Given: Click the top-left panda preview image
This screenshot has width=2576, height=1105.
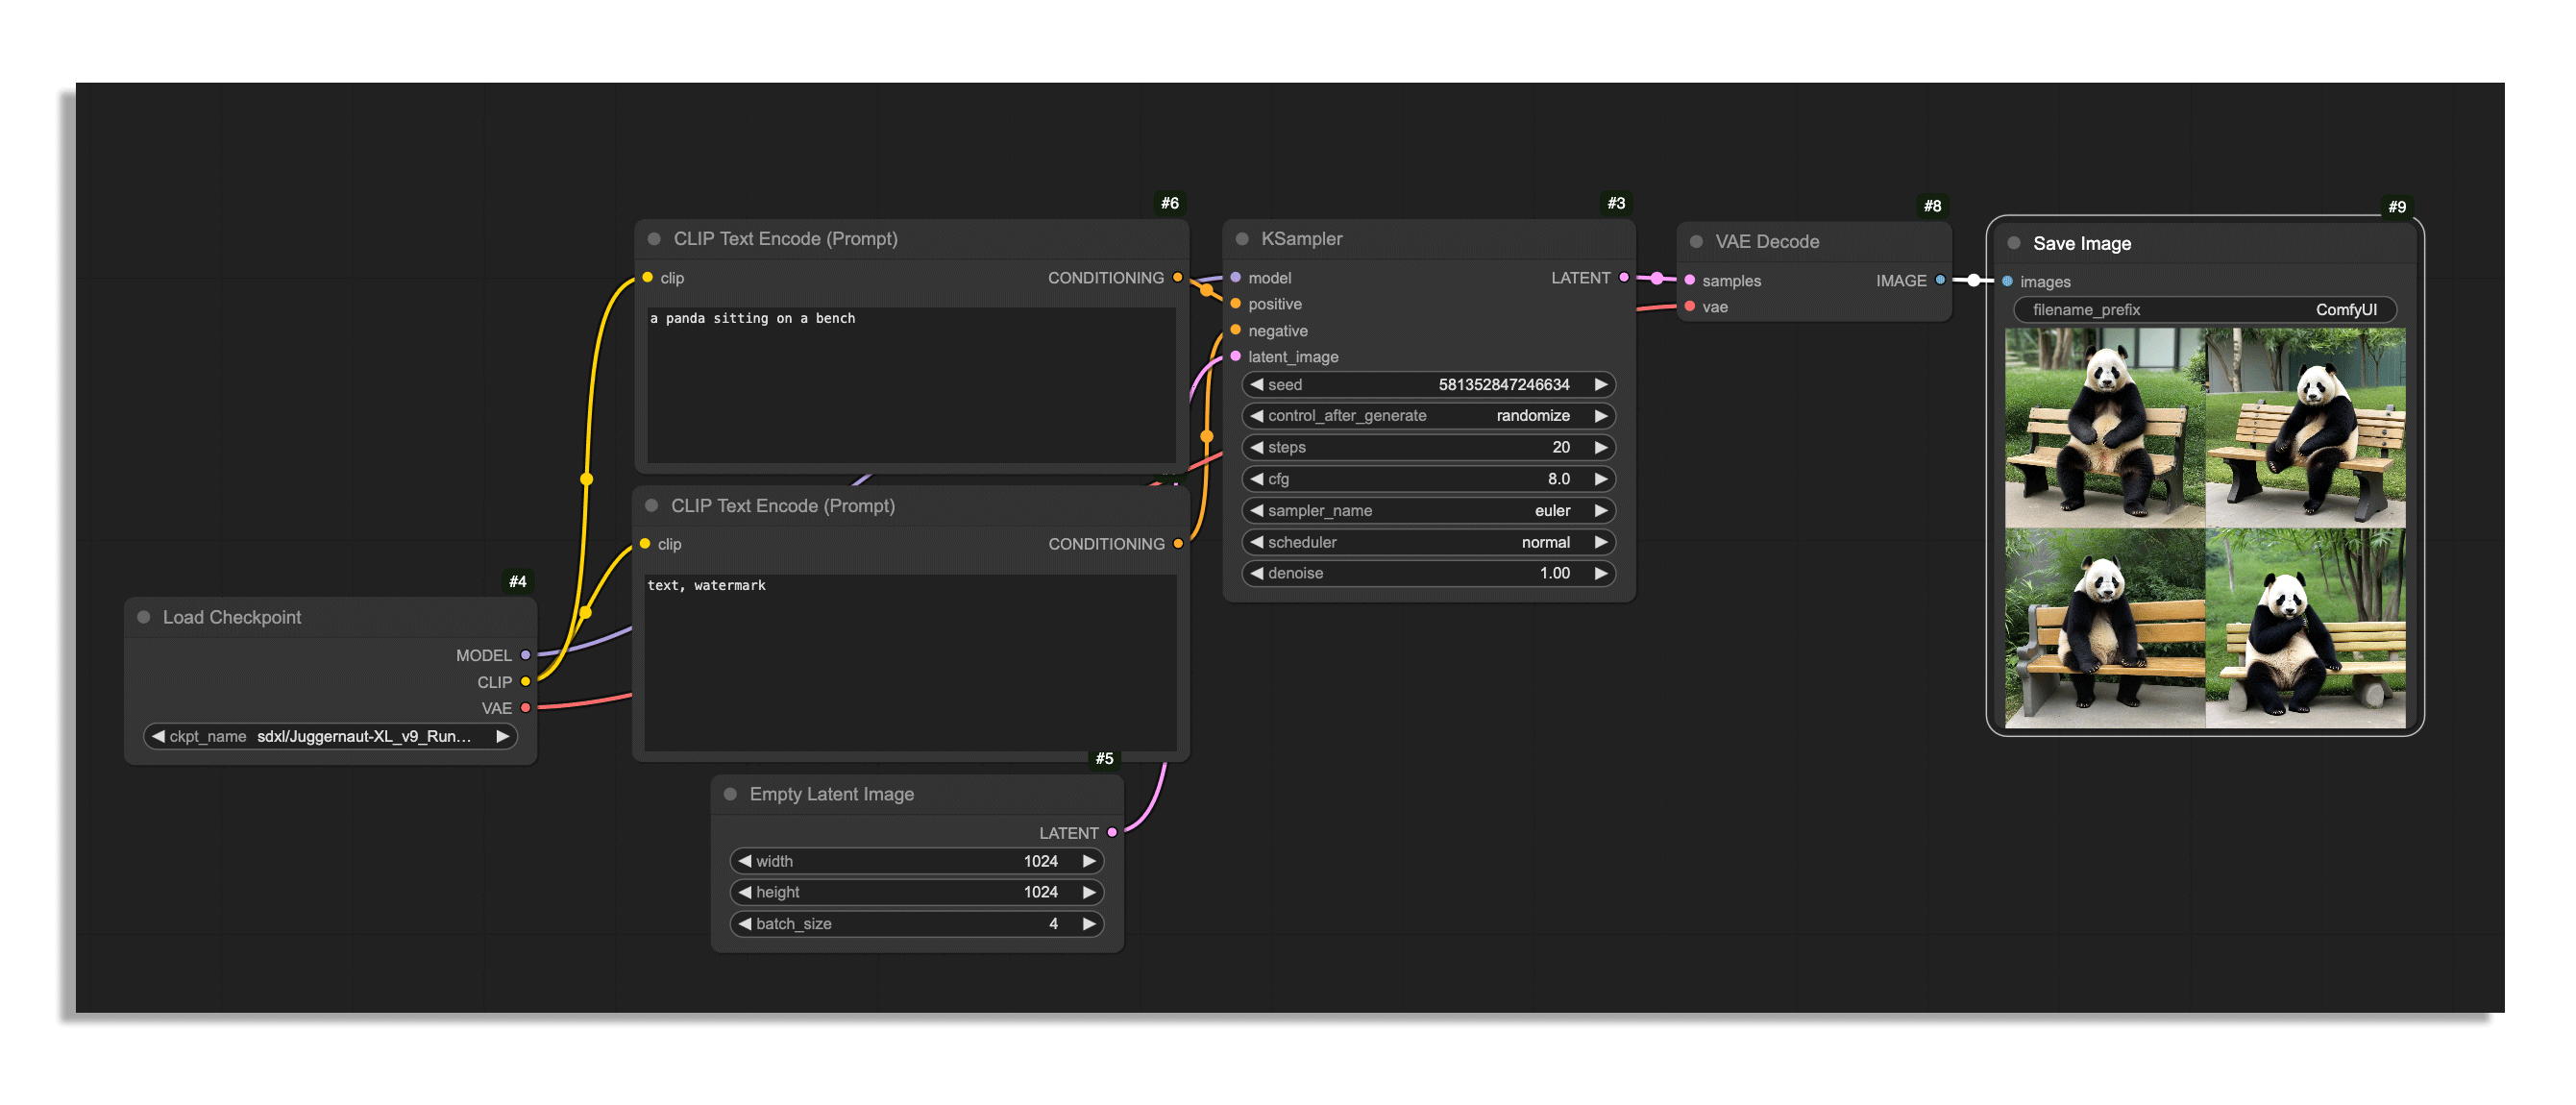Looking at the screenshot, I should point(2104,428).
